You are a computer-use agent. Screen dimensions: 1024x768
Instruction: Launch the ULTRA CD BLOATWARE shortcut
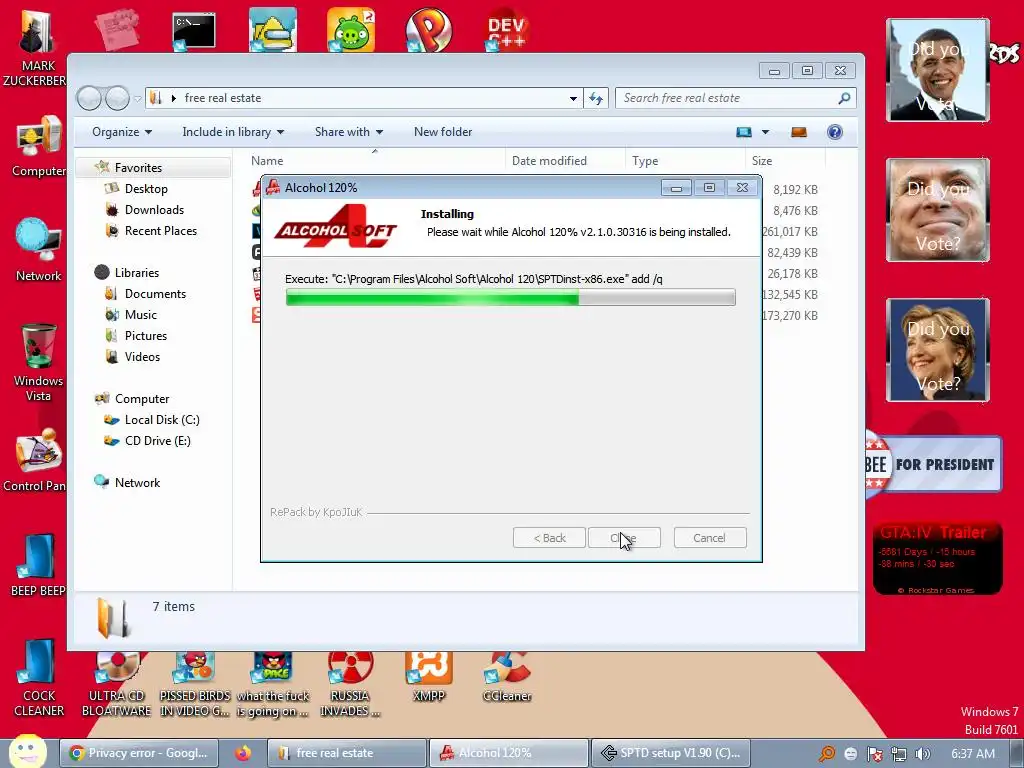tap(116, 684)
